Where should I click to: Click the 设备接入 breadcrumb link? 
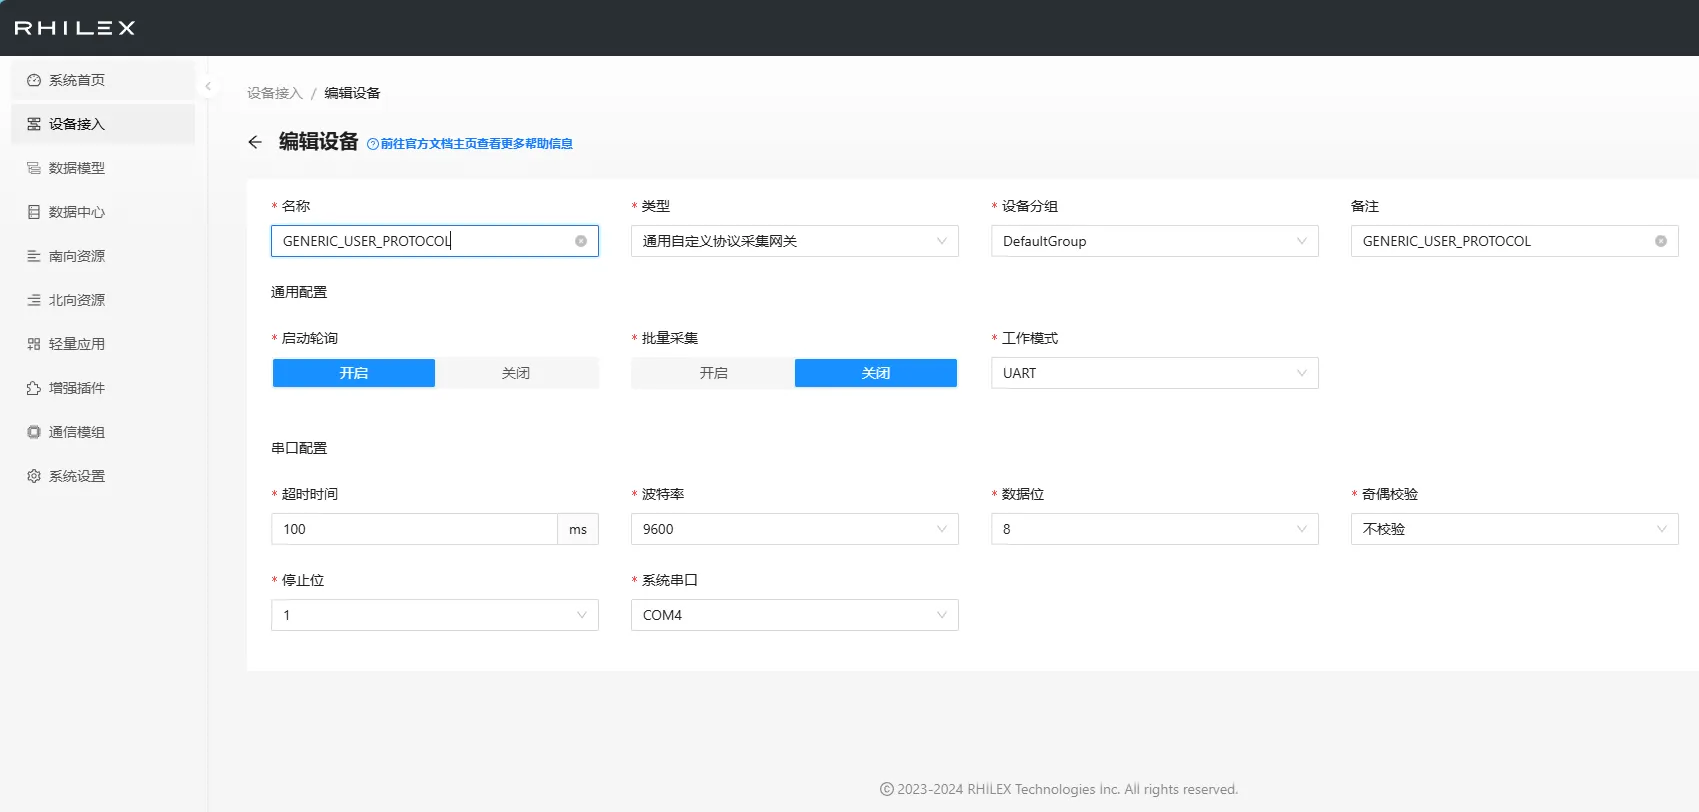275,93
